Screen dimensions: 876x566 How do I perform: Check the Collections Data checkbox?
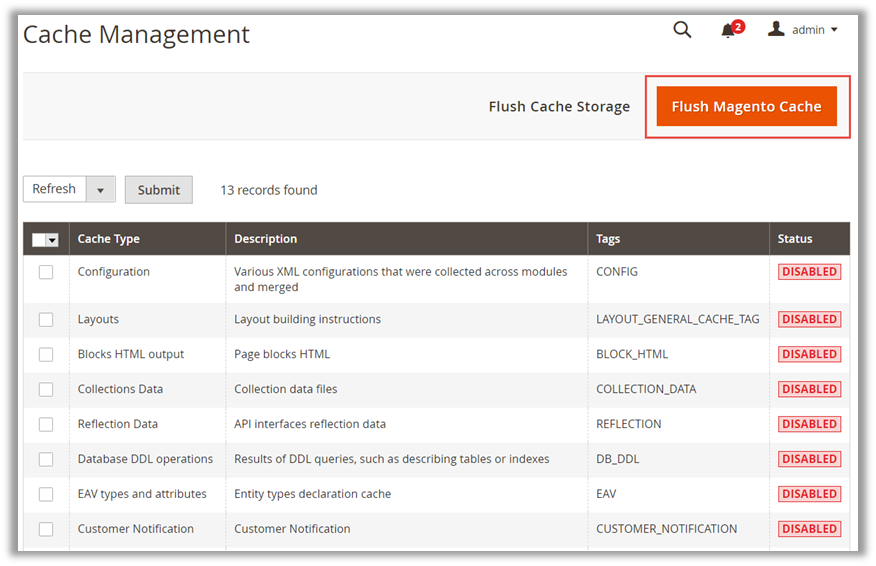click(46, 389)
